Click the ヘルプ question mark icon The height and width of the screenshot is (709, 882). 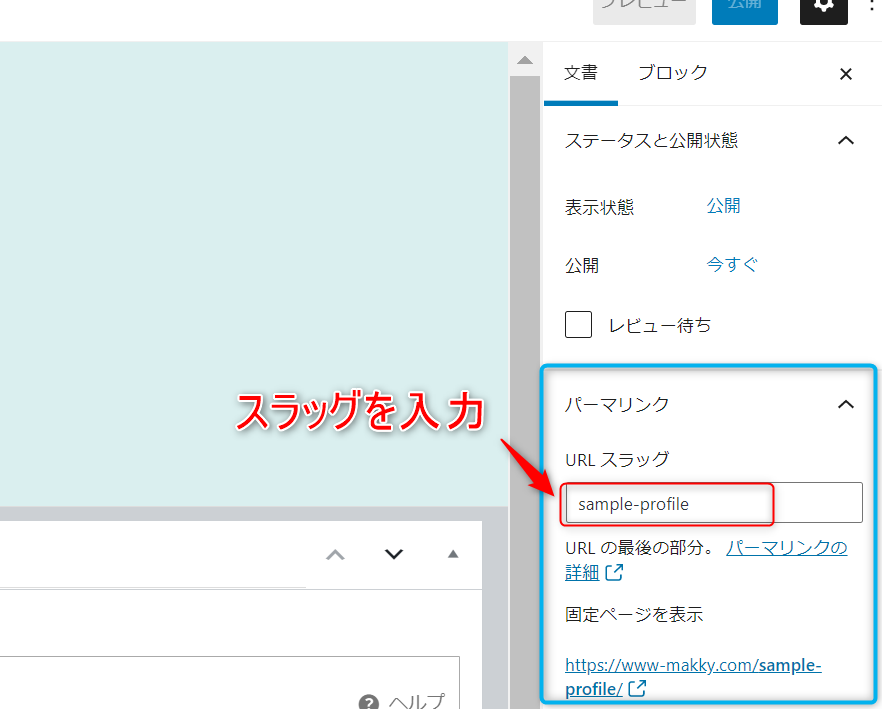click(x=368, y=702)
